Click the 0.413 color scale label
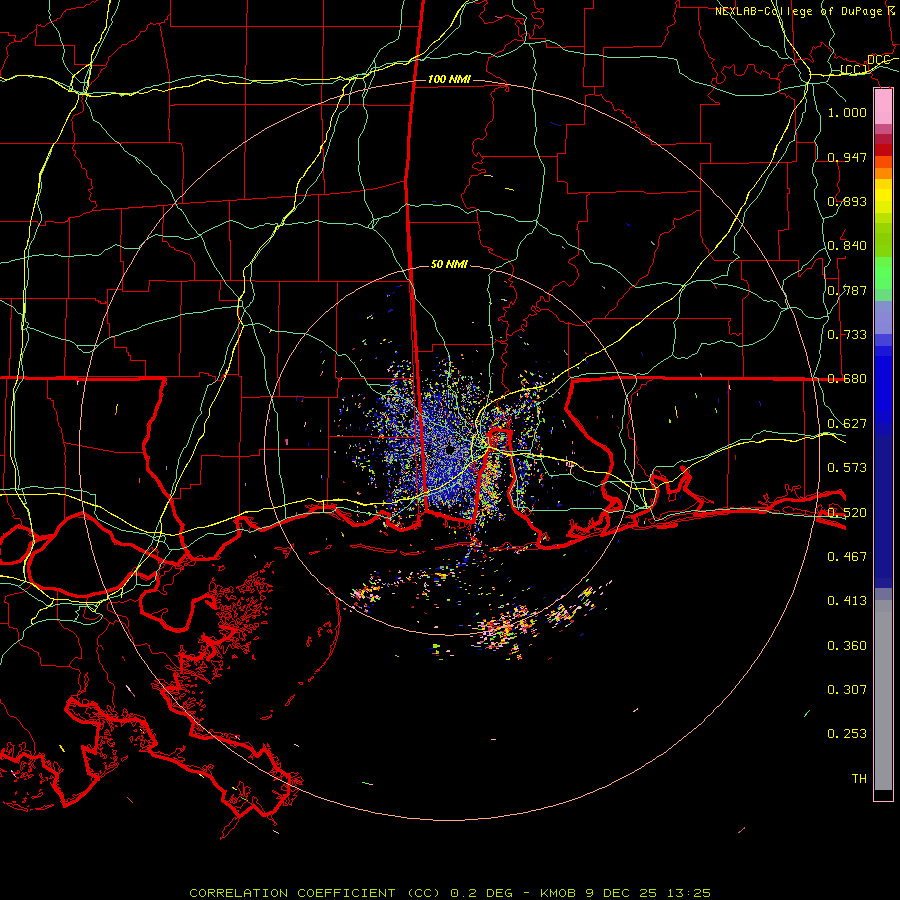 pos(847,601)
